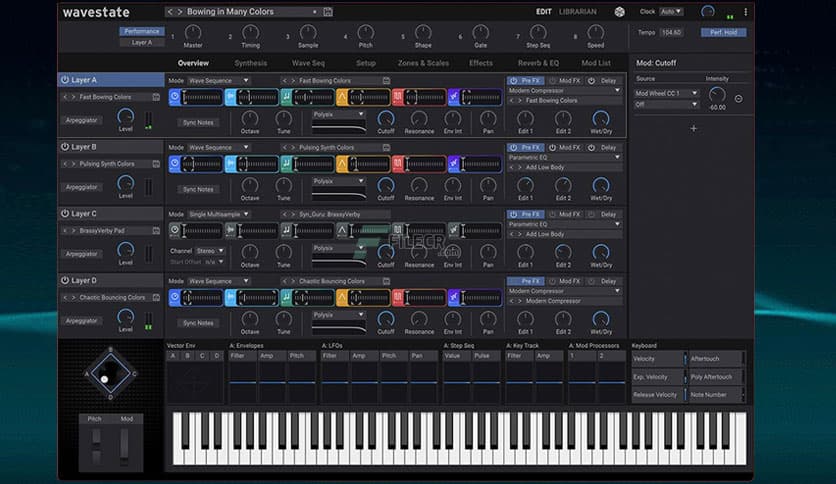Viewport: 836px width, 484px height.
Task: Open Layer C Single Multisample mode dropdown
Action: click(x=219, y=214)
